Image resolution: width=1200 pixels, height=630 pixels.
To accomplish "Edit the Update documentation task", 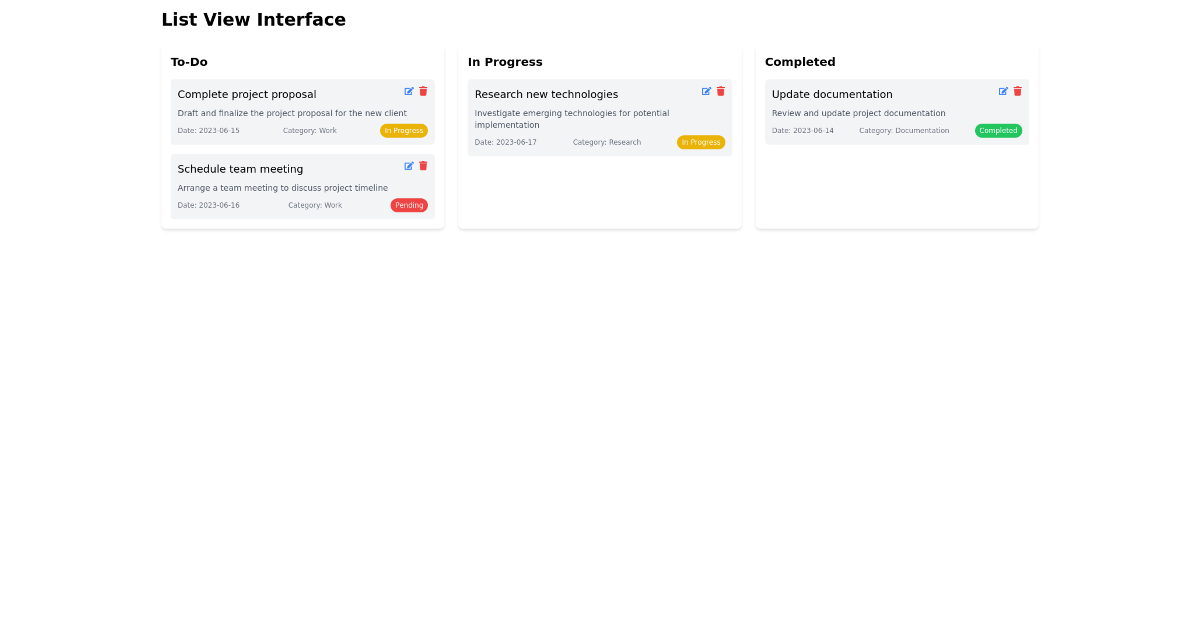I will [x=1003, y=91].
